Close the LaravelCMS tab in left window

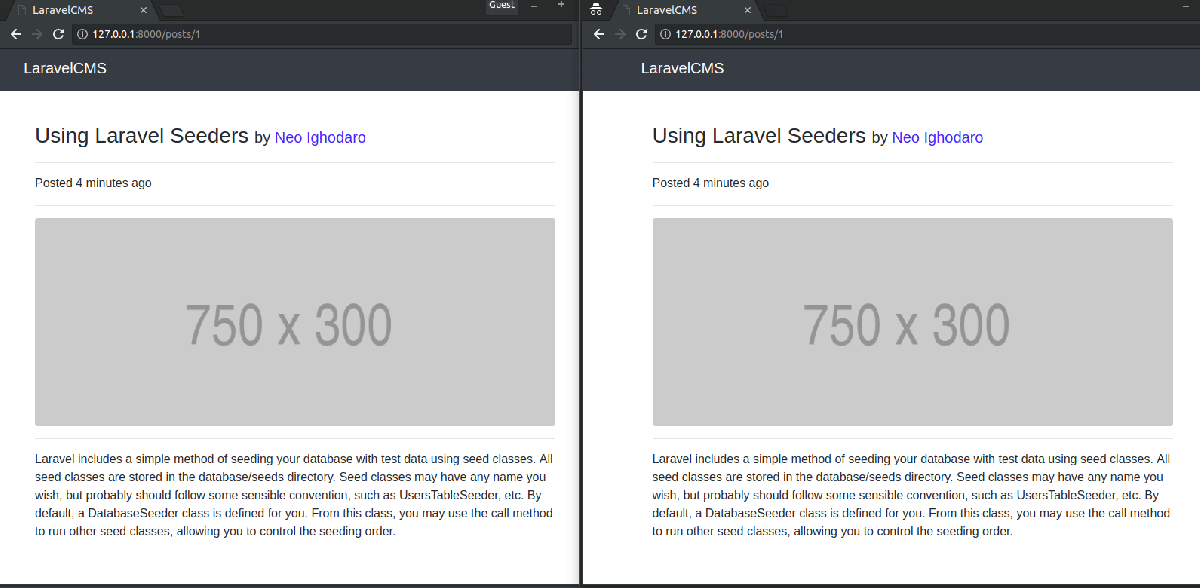tap(144, 9)
